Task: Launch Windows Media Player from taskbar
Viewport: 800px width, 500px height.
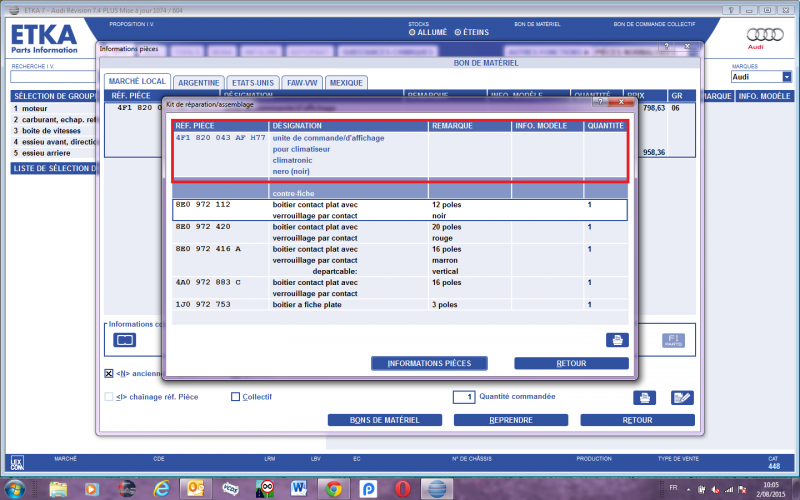Action: [92, 489]
